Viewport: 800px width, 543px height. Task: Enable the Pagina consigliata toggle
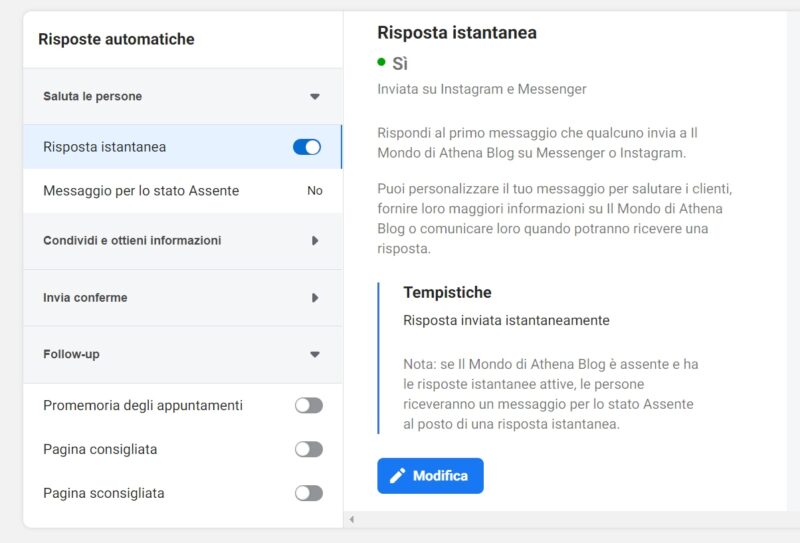point(308,449)
